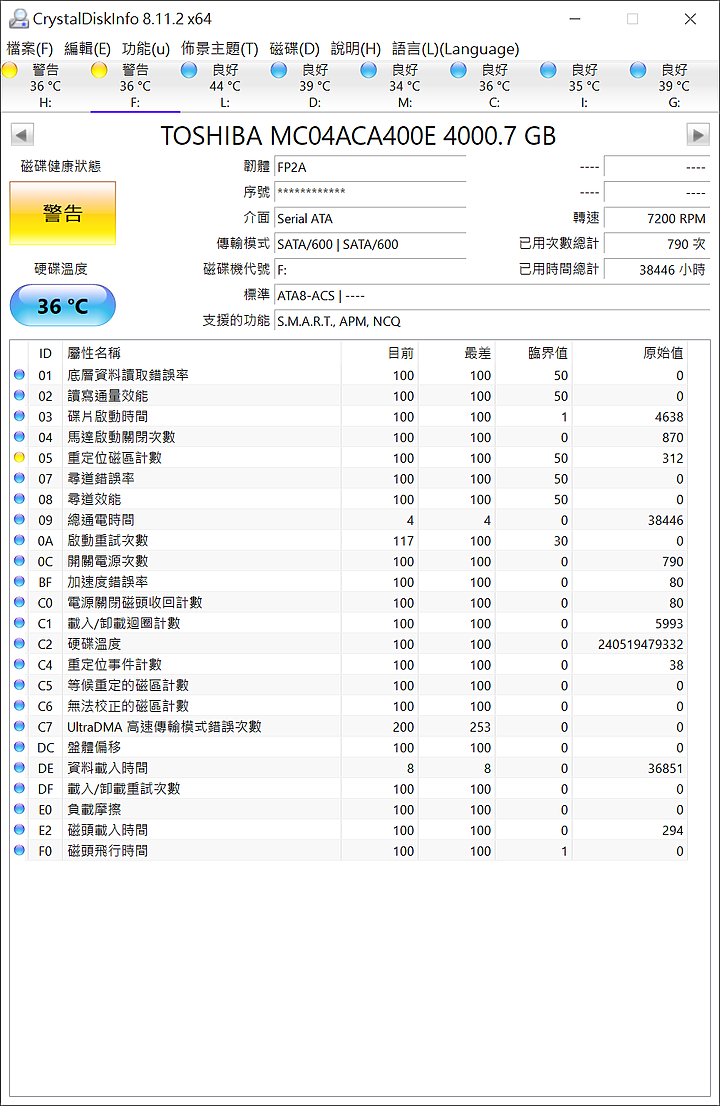The height and width of the screenshot is (1106, 720).
Task: Click the masked serial number field
Action: [370, 193]
